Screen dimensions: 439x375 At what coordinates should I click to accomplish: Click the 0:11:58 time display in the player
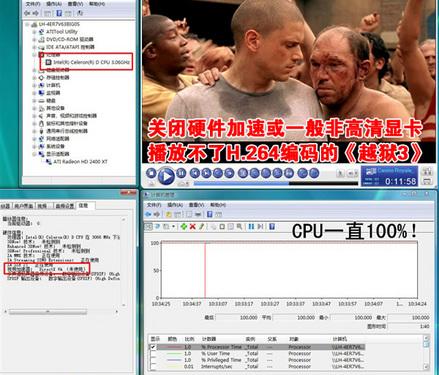pos(400,181)
